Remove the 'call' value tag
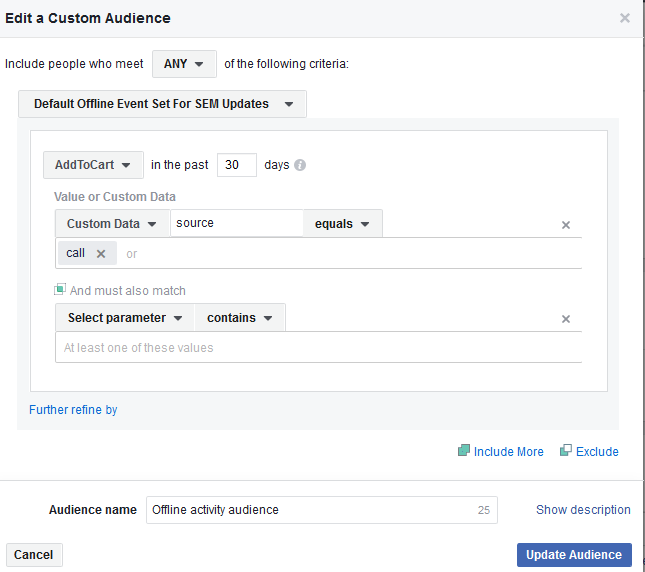 pyautogui.click(x=100, y=254)
